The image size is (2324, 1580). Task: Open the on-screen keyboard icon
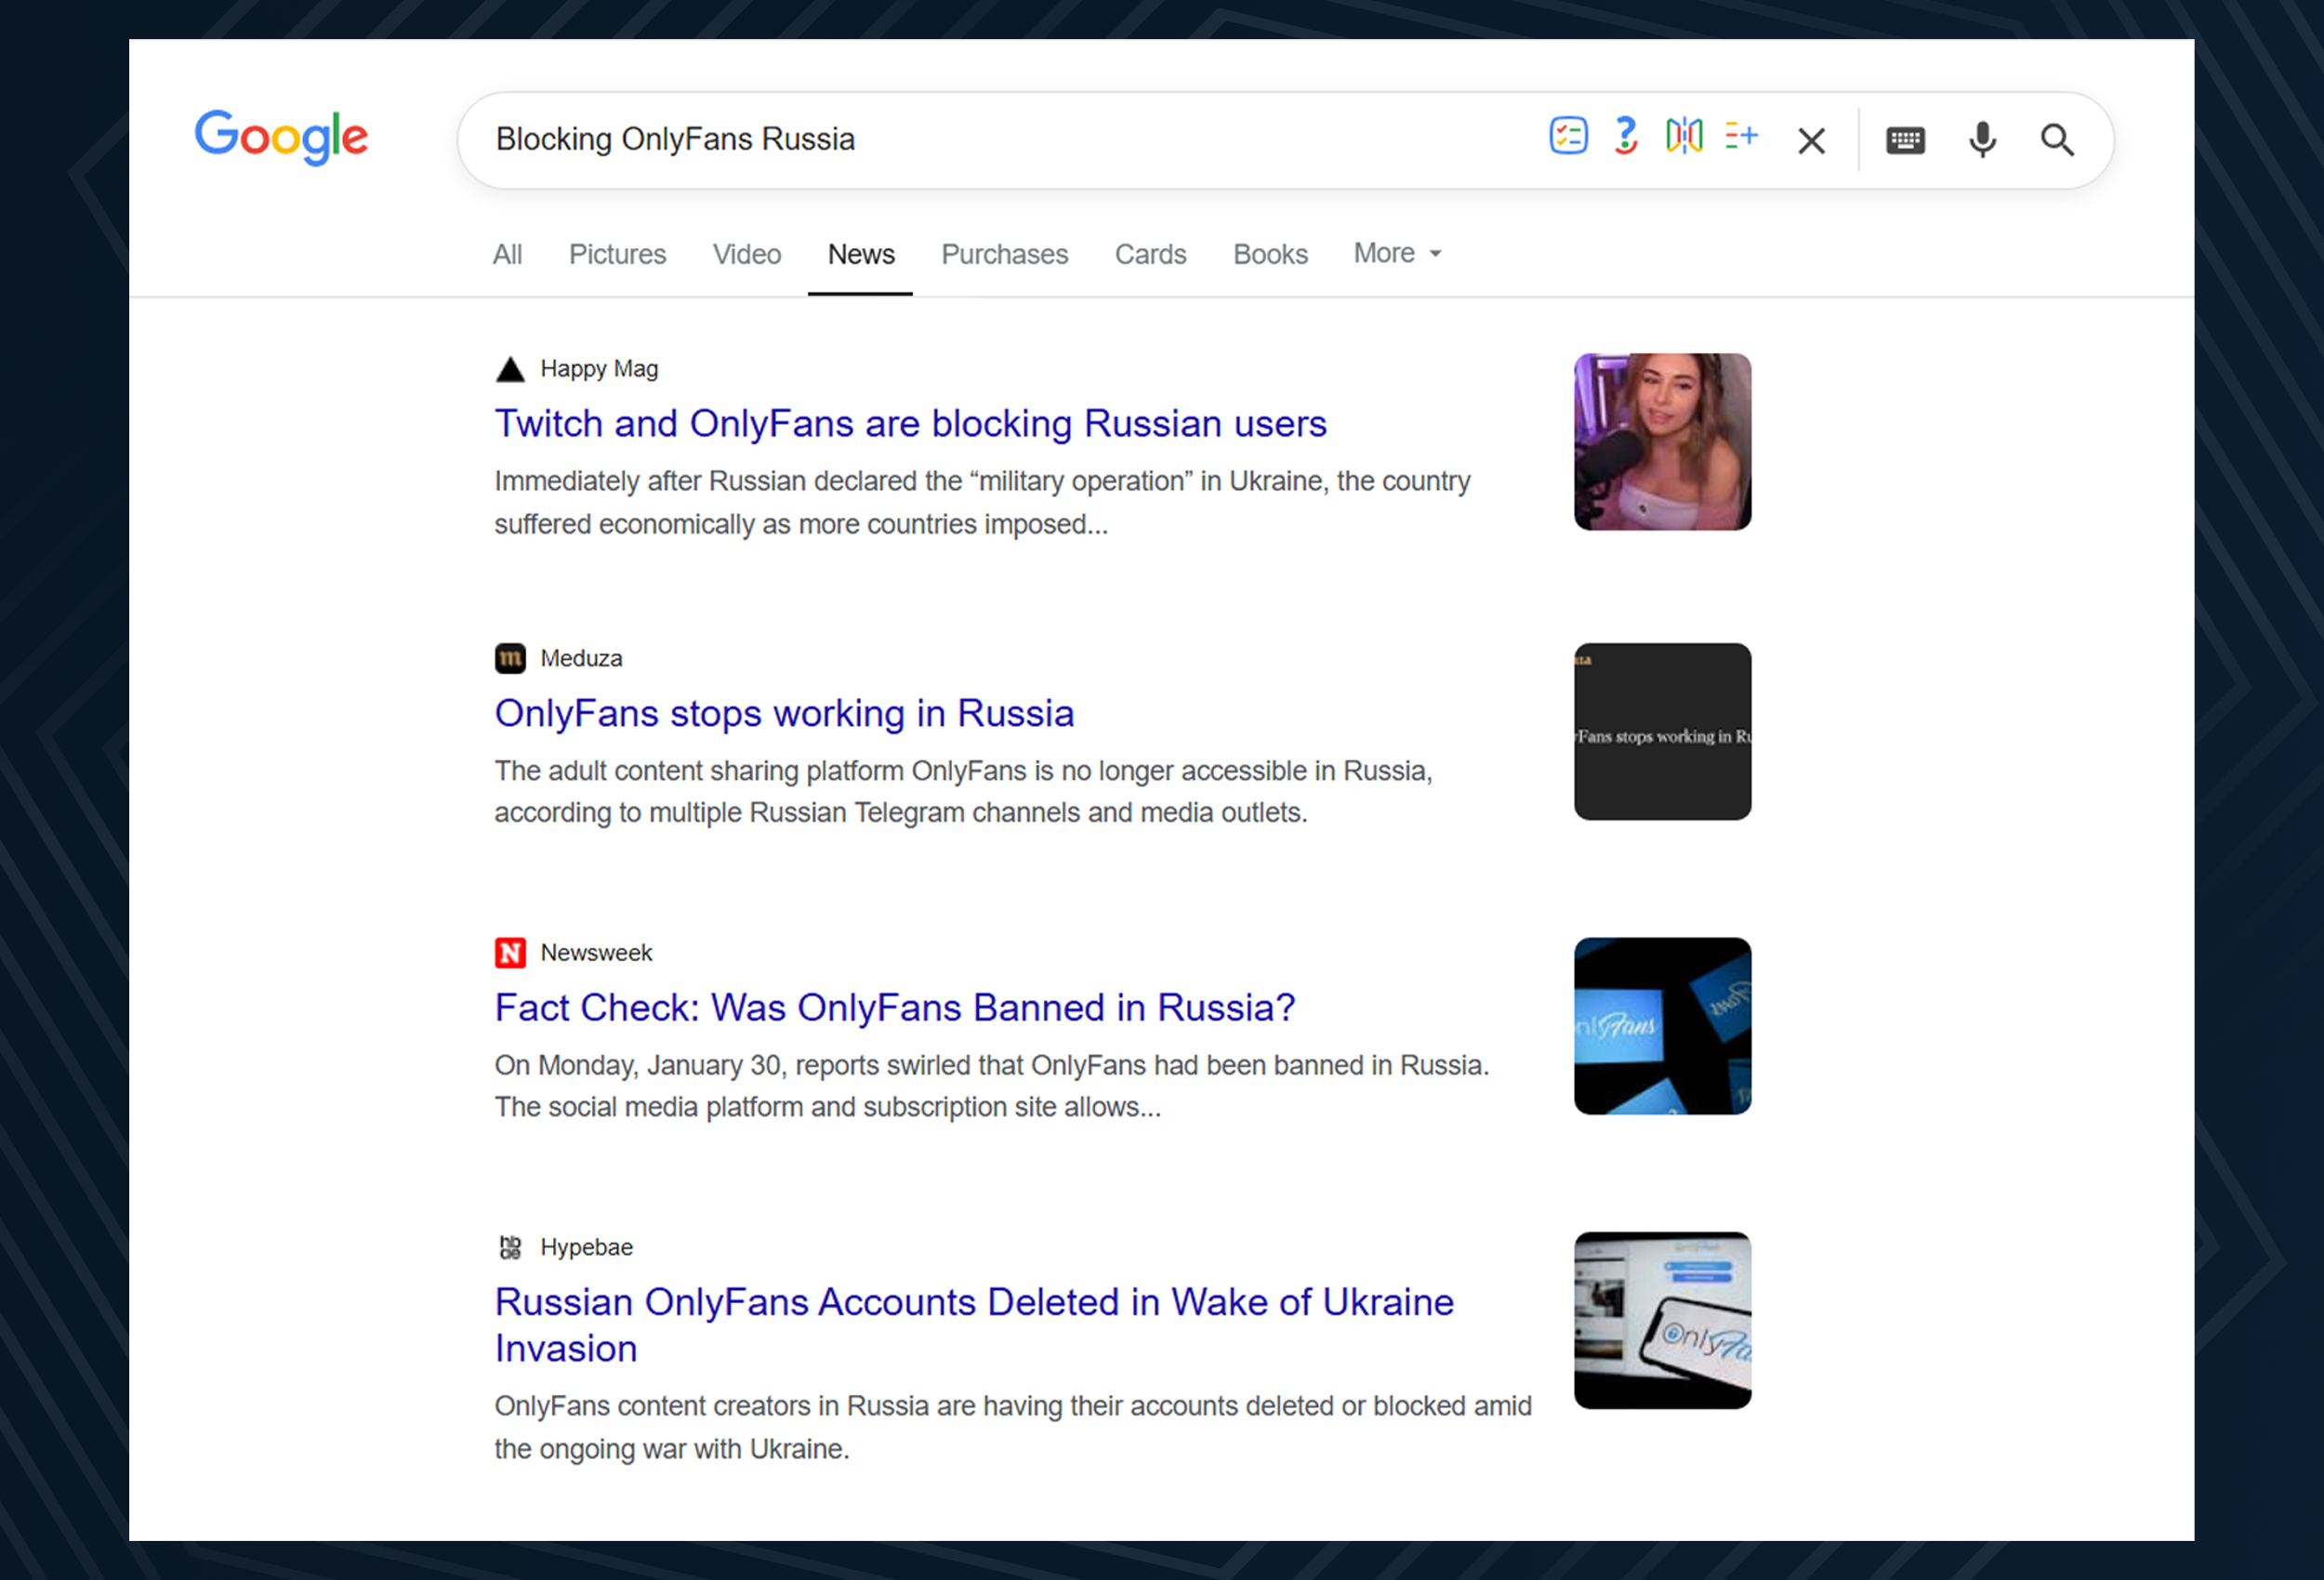(1905, 140)
